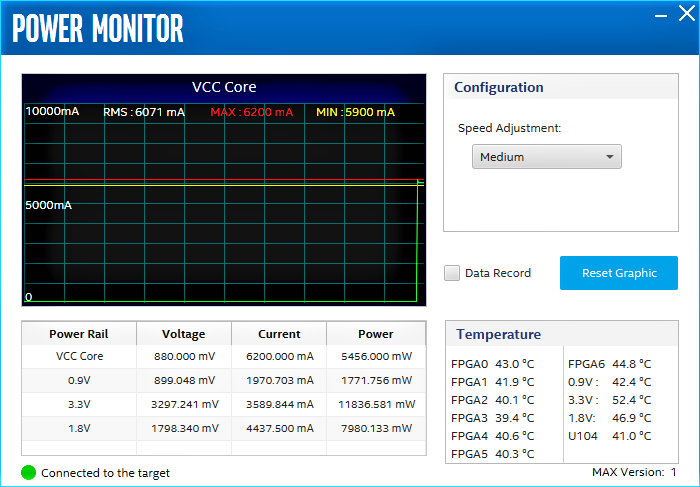This screenshot has width=700, height=487.
Task: Click the RMS current readout
Action: [x=144, y=112]
